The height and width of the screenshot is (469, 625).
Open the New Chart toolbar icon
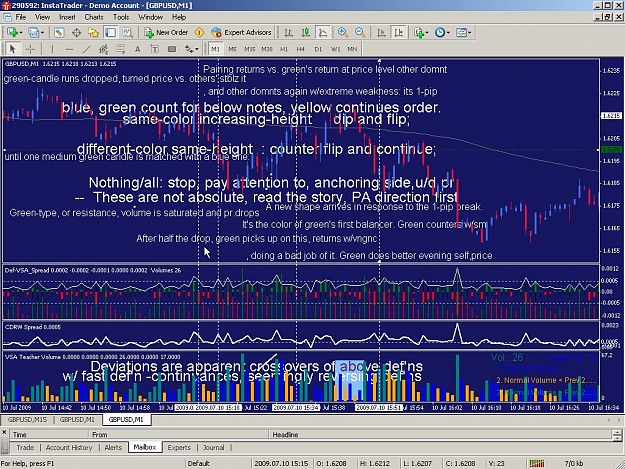coord(12,32)
